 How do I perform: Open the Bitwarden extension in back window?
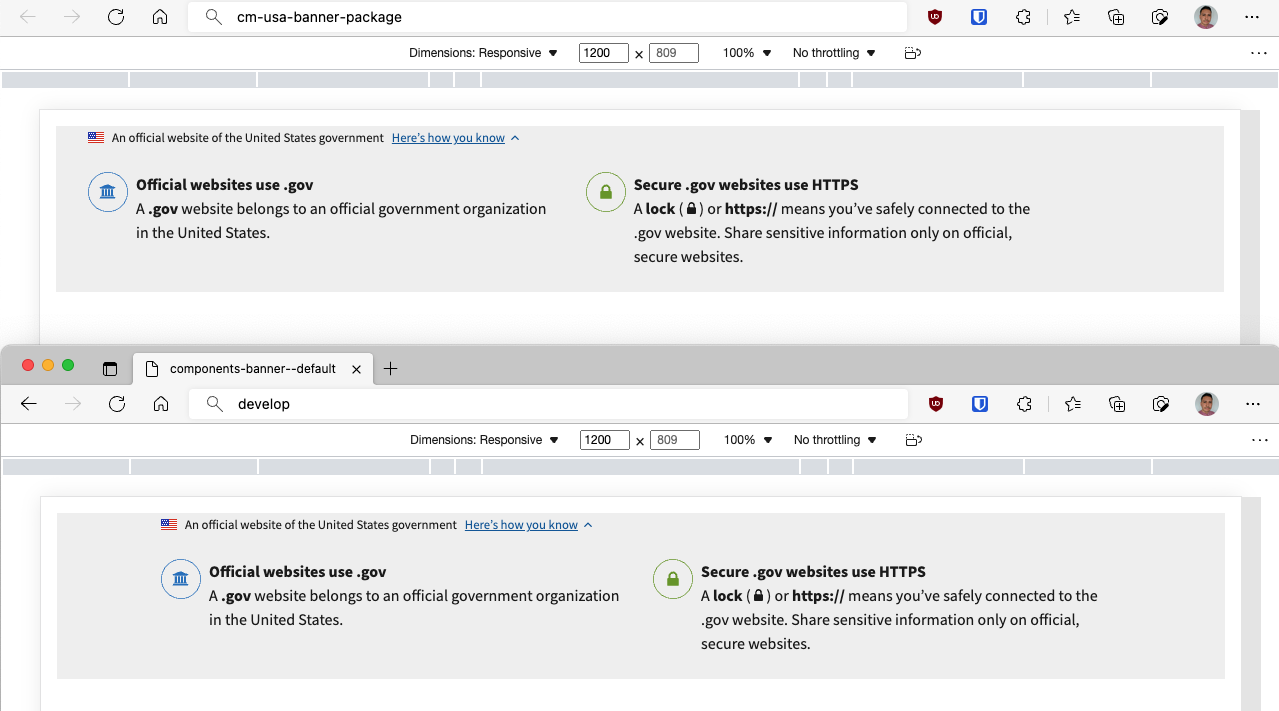979,17
